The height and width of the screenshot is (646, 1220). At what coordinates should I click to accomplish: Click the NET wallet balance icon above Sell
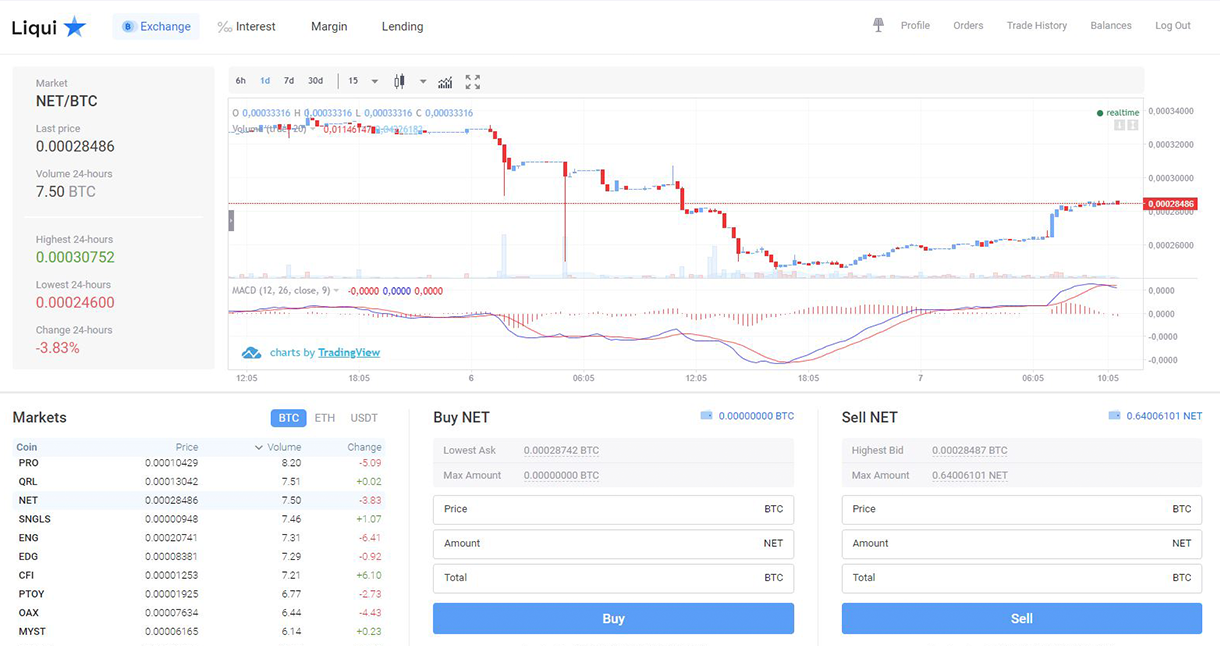pyautogui.click(x=1114, y=416)
